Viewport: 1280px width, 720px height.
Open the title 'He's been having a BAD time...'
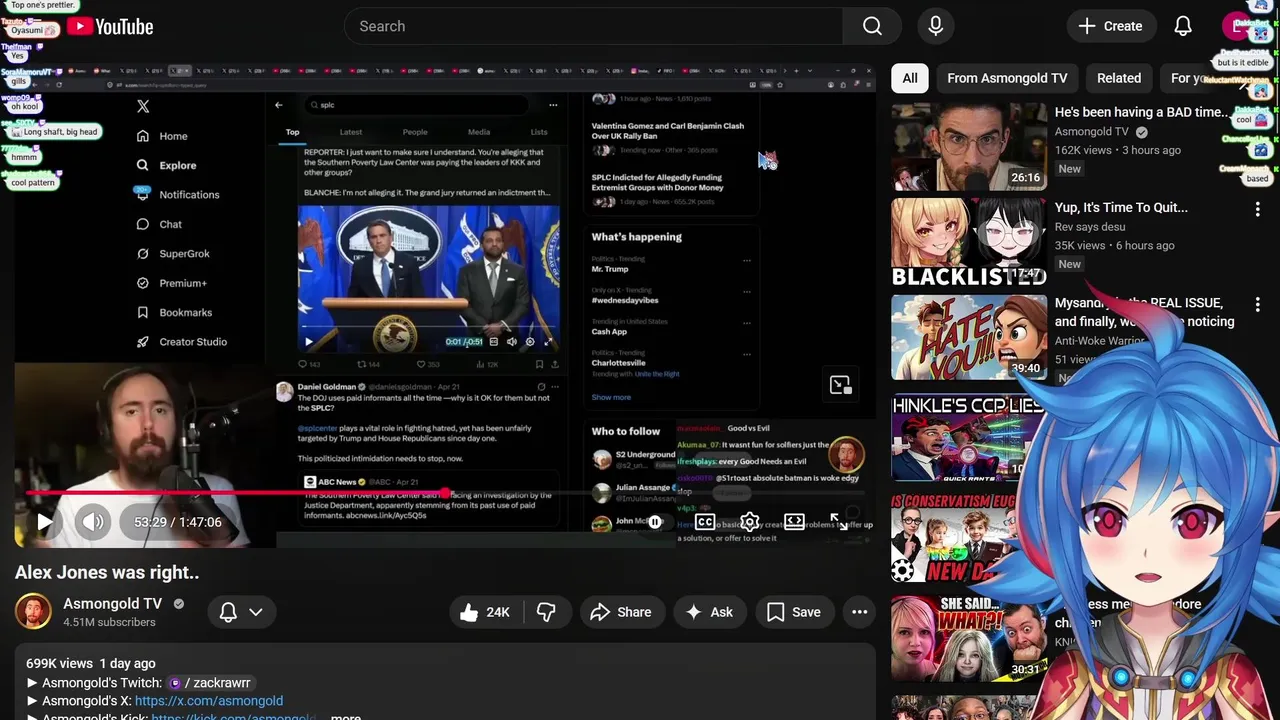(1142, 112)
